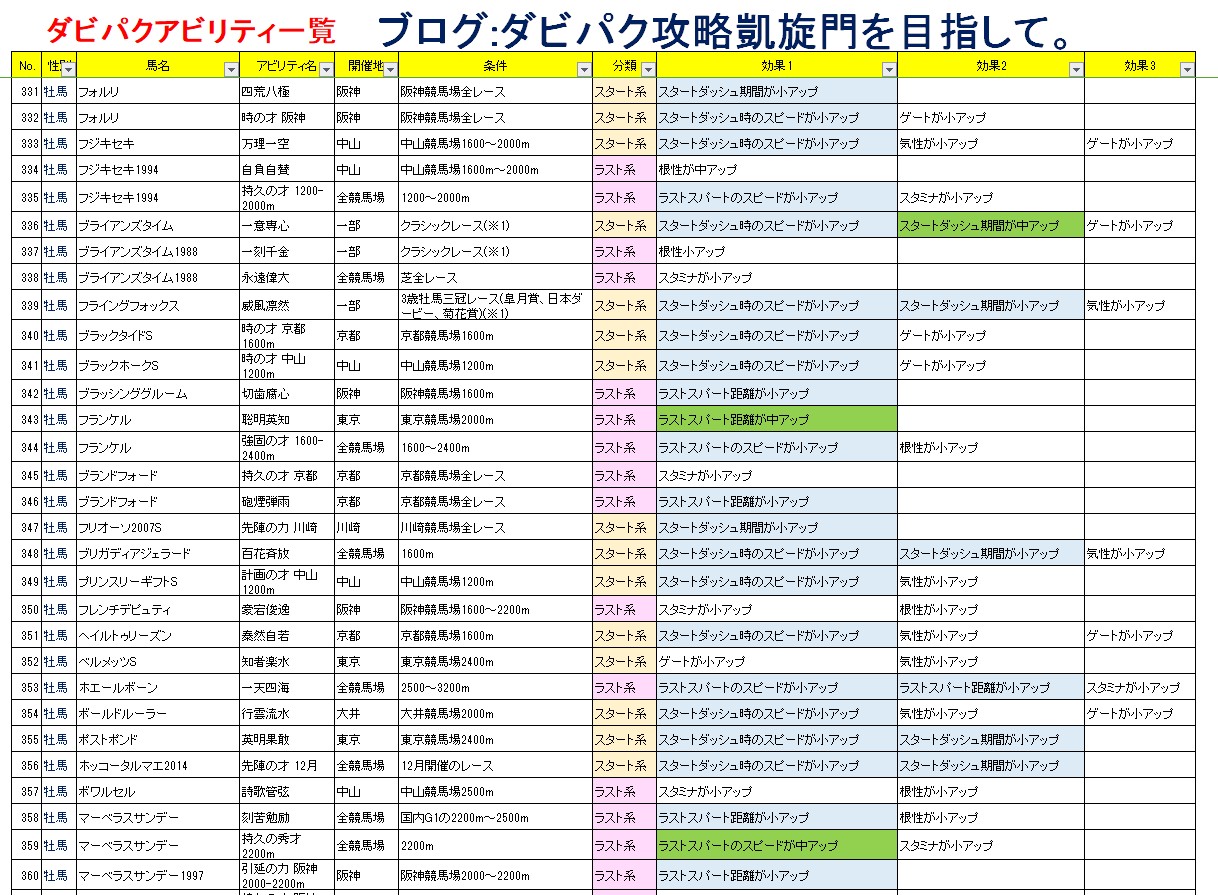This screenshot has height=895, width=1218.
Task: Select the ability cell 詩歌管弦
Action: pos(286,791)
